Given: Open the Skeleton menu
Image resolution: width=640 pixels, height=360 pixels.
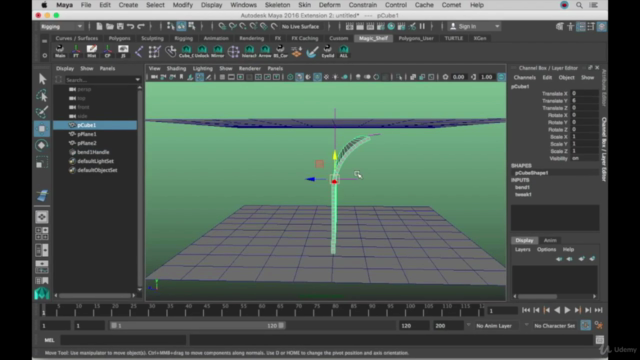Looking at the screenshot, I should click(277, 5).
